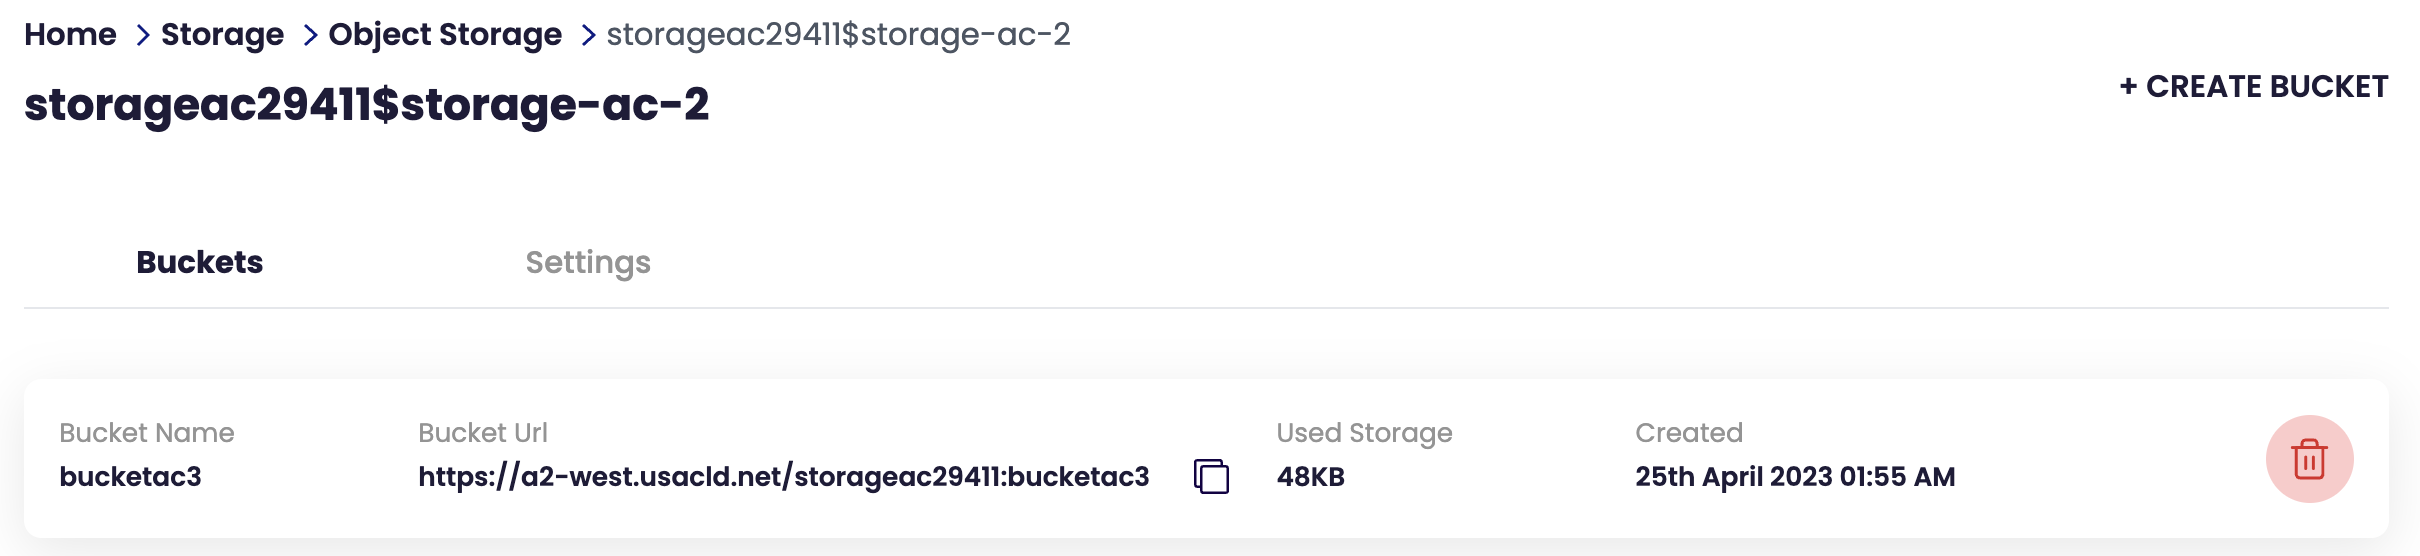Click the chevron after Storage breadcrumb
Screen dimensions: 2420x556
tap(310, 35)
